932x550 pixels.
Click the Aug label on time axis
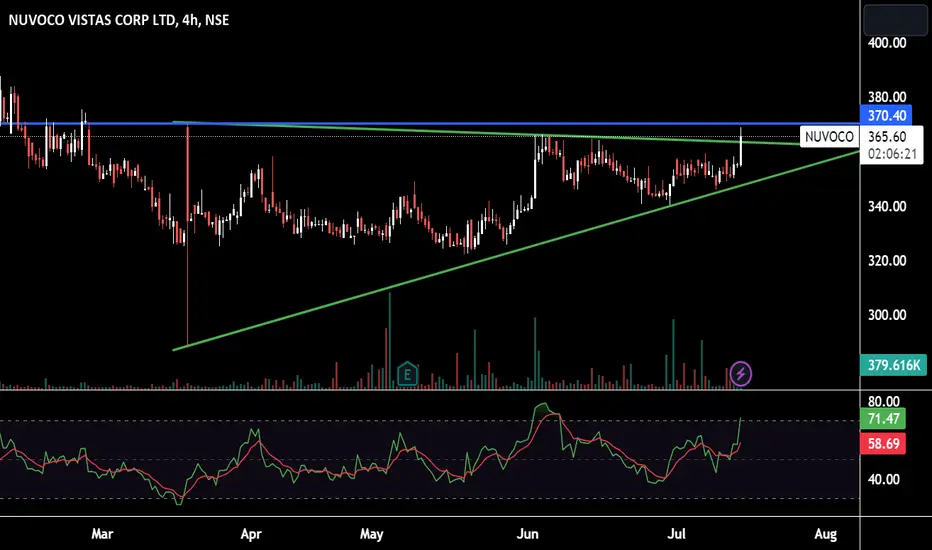click(826, 534)
